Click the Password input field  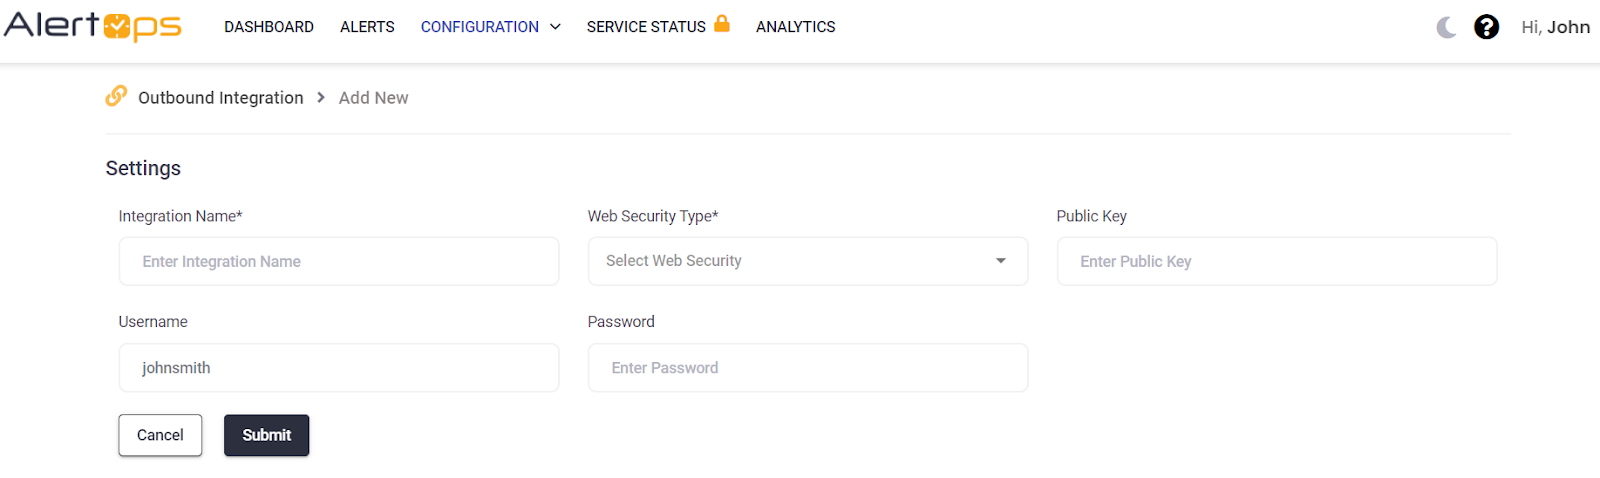(x=807, y=368)
